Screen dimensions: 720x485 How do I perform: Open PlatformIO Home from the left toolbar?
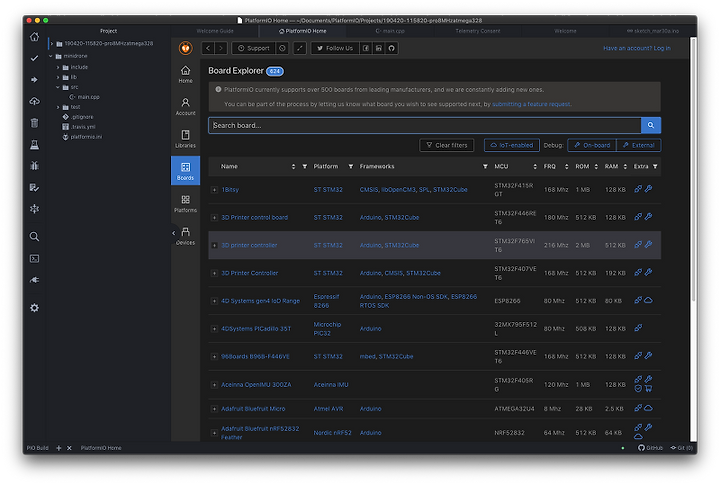34,37
